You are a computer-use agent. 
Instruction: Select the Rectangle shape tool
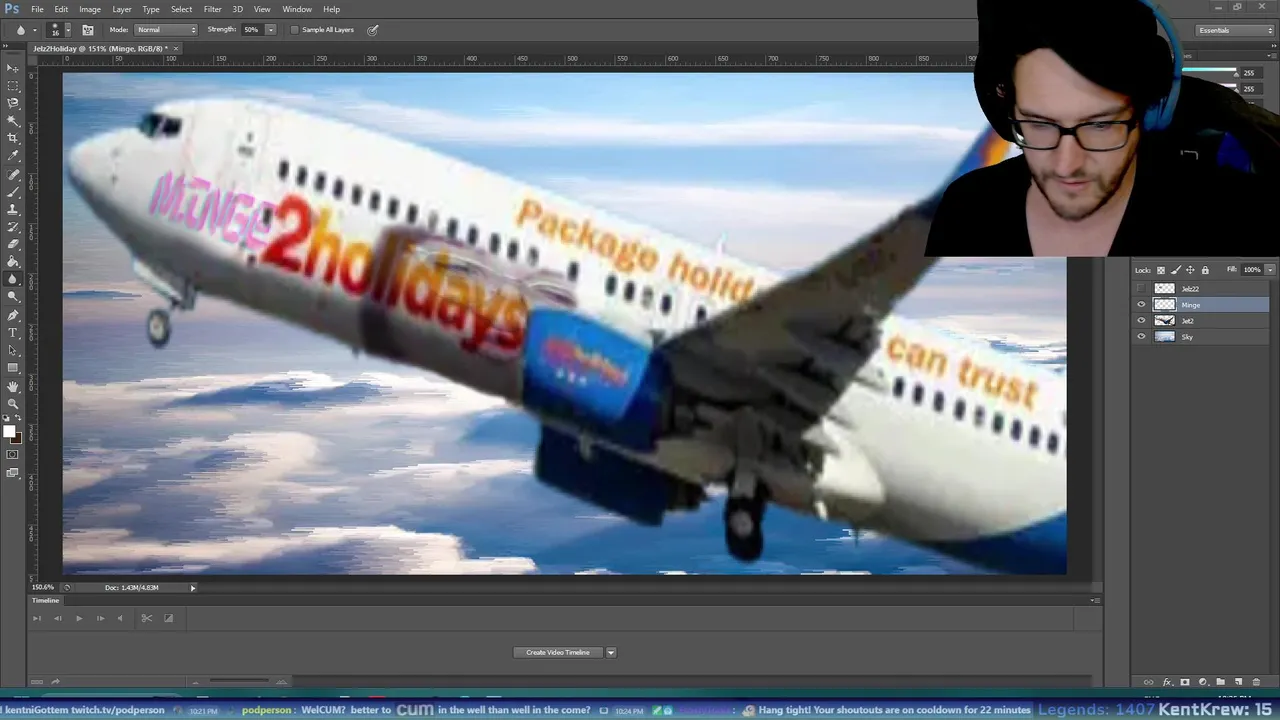tap(13, 368)
